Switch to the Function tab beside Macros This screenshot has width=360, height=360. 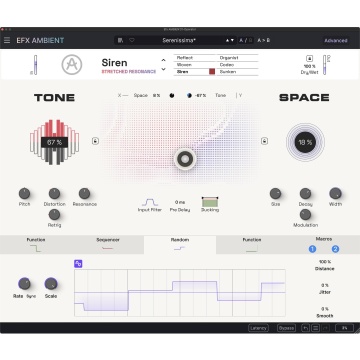pos(252,245)
